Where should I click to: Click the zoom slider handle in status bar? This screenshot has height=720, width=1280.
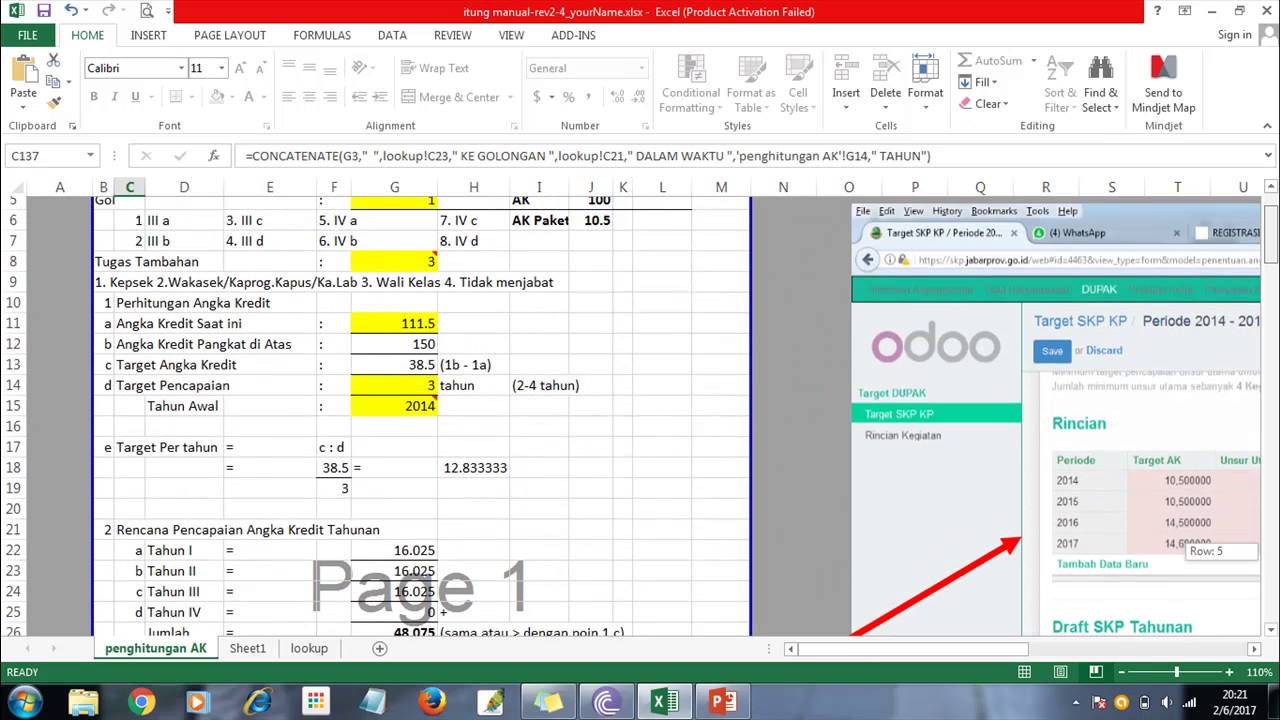pos(1176,672)
